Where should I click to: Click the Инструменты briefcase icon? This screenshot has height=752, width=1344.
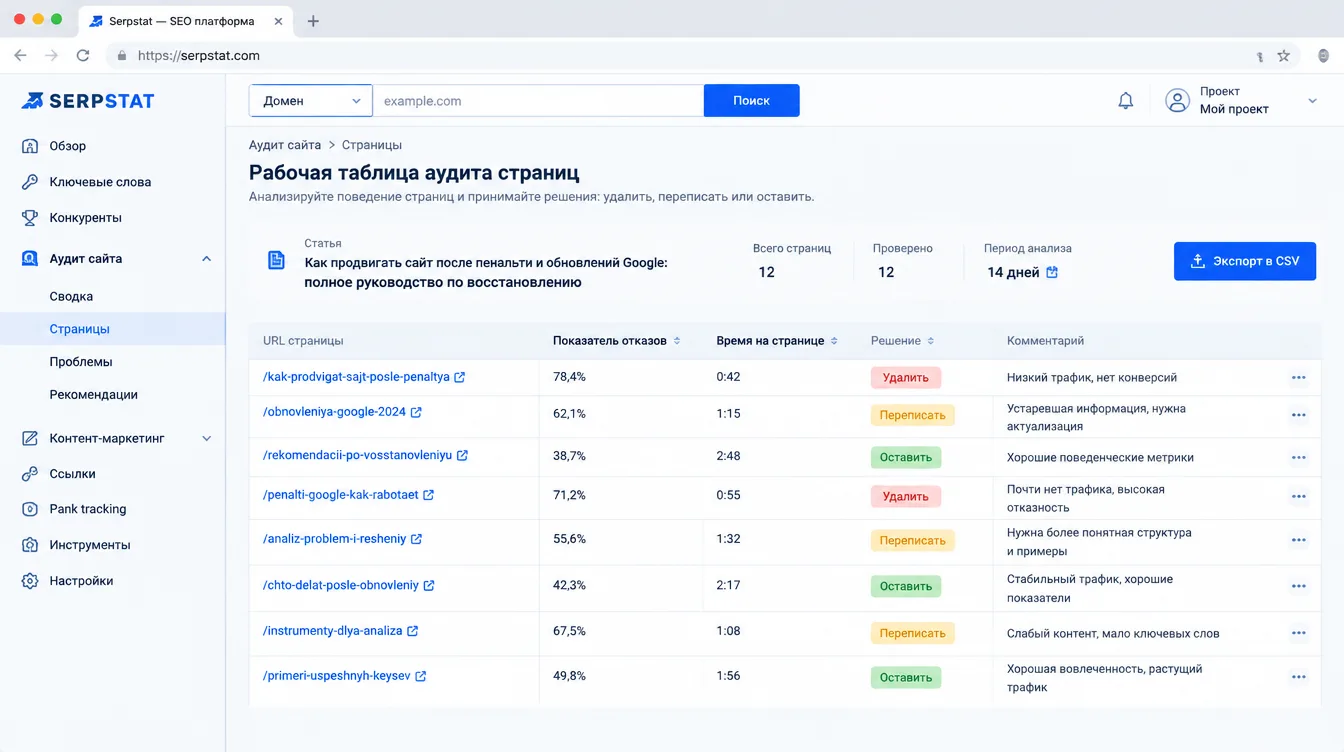click(30, 545)
